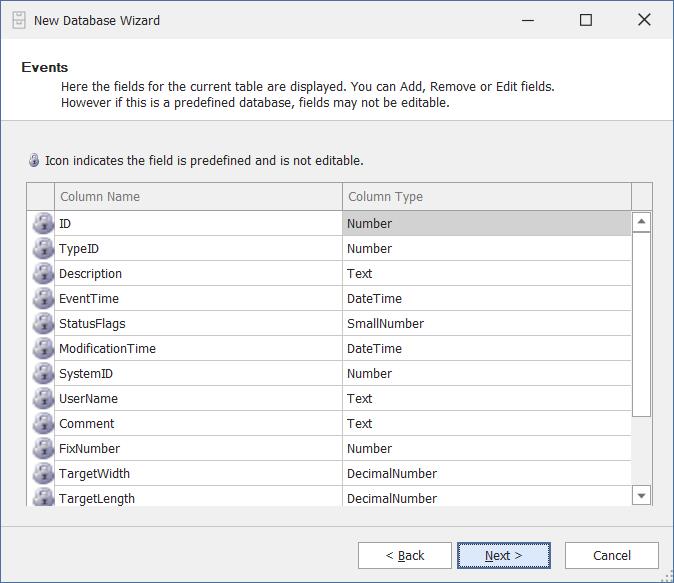Select the ModificationTime column name cell

[x=199, y=349]
